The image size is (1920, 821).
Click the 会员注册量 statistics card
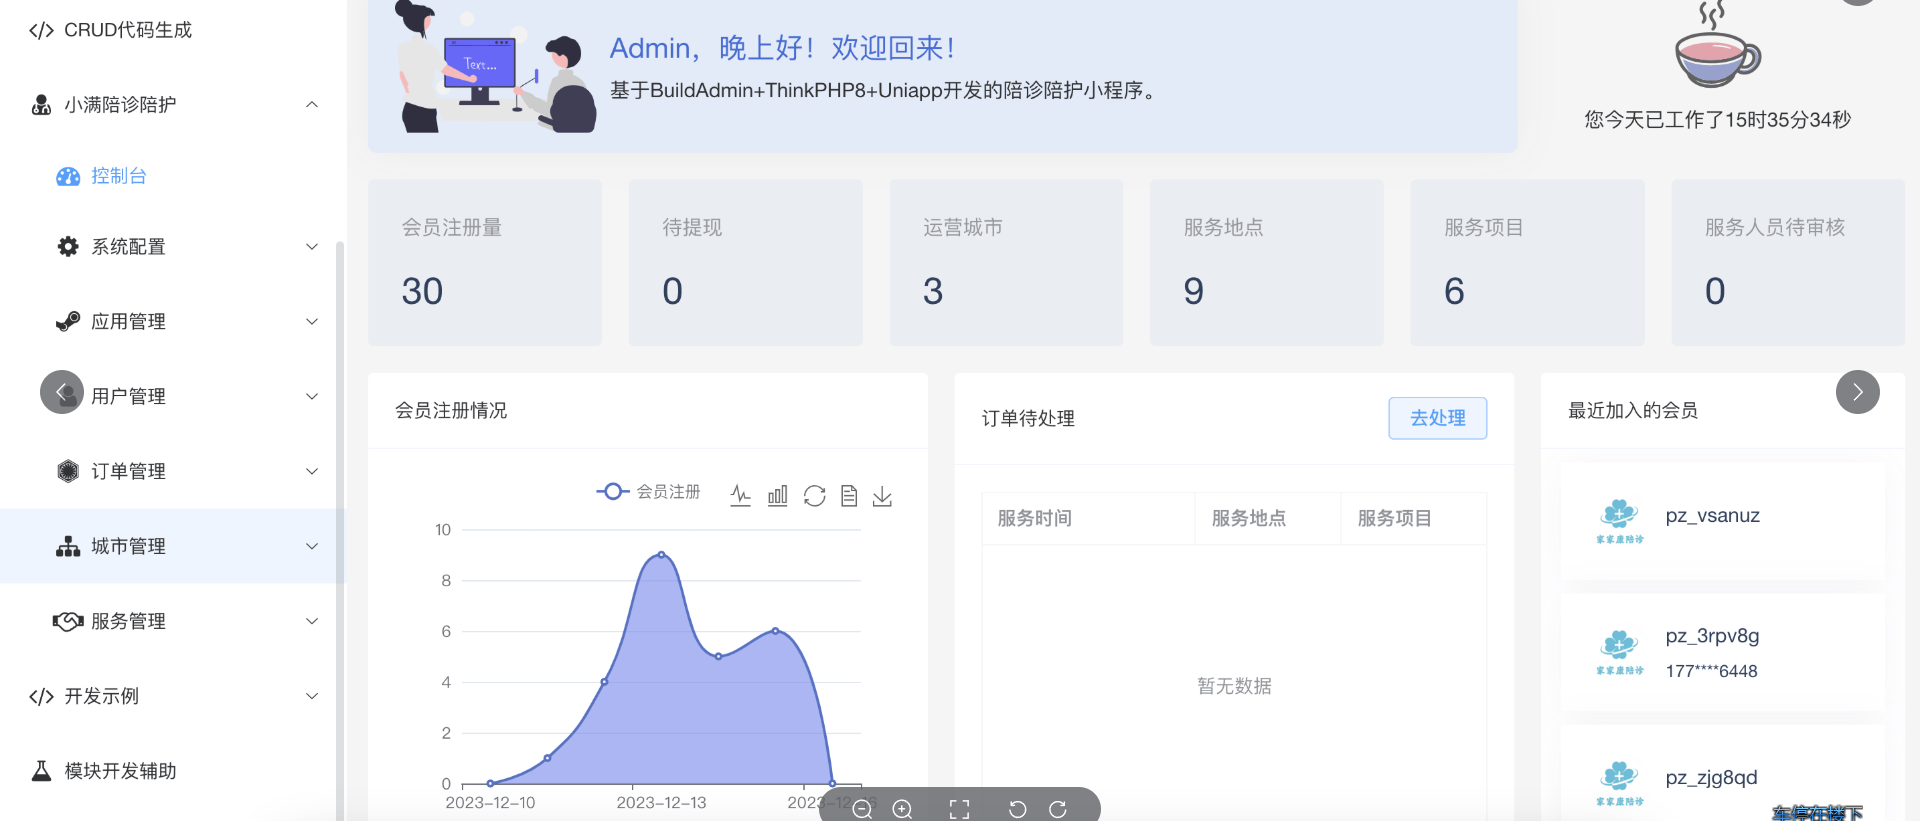click(x=484, y=262)
